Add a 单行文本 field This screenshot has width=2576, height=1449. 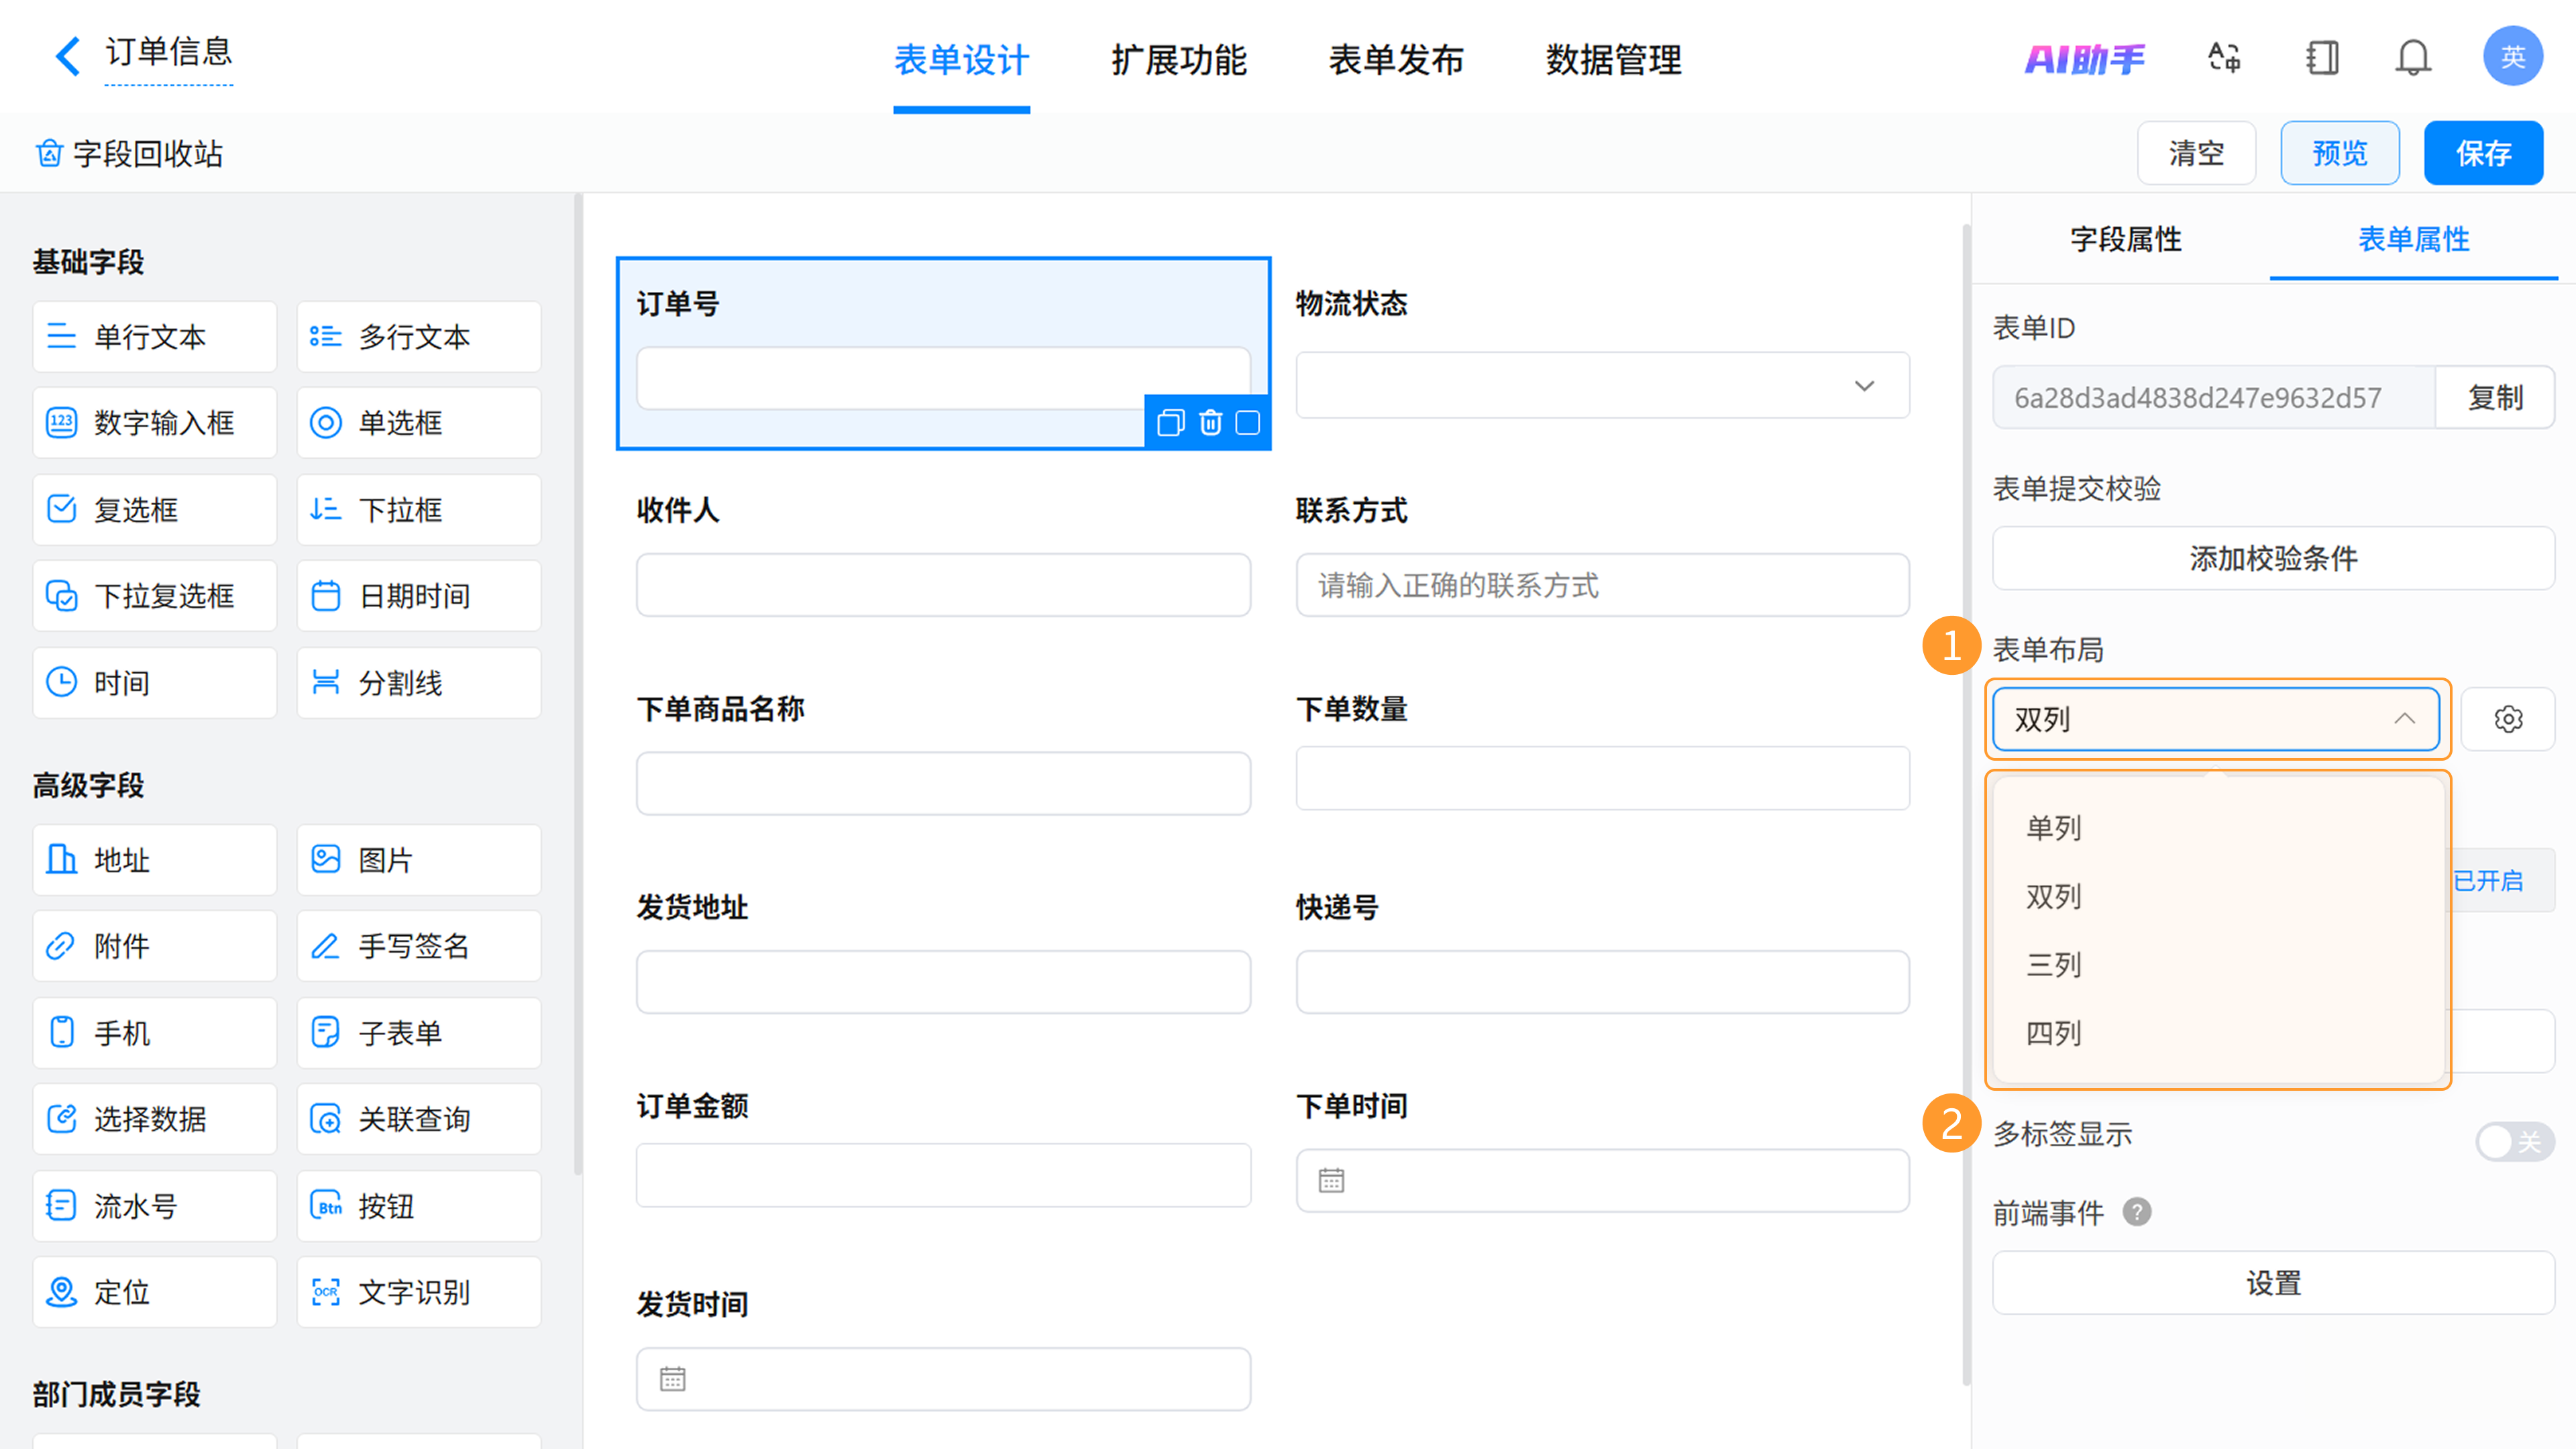click(x=155, y=337)
